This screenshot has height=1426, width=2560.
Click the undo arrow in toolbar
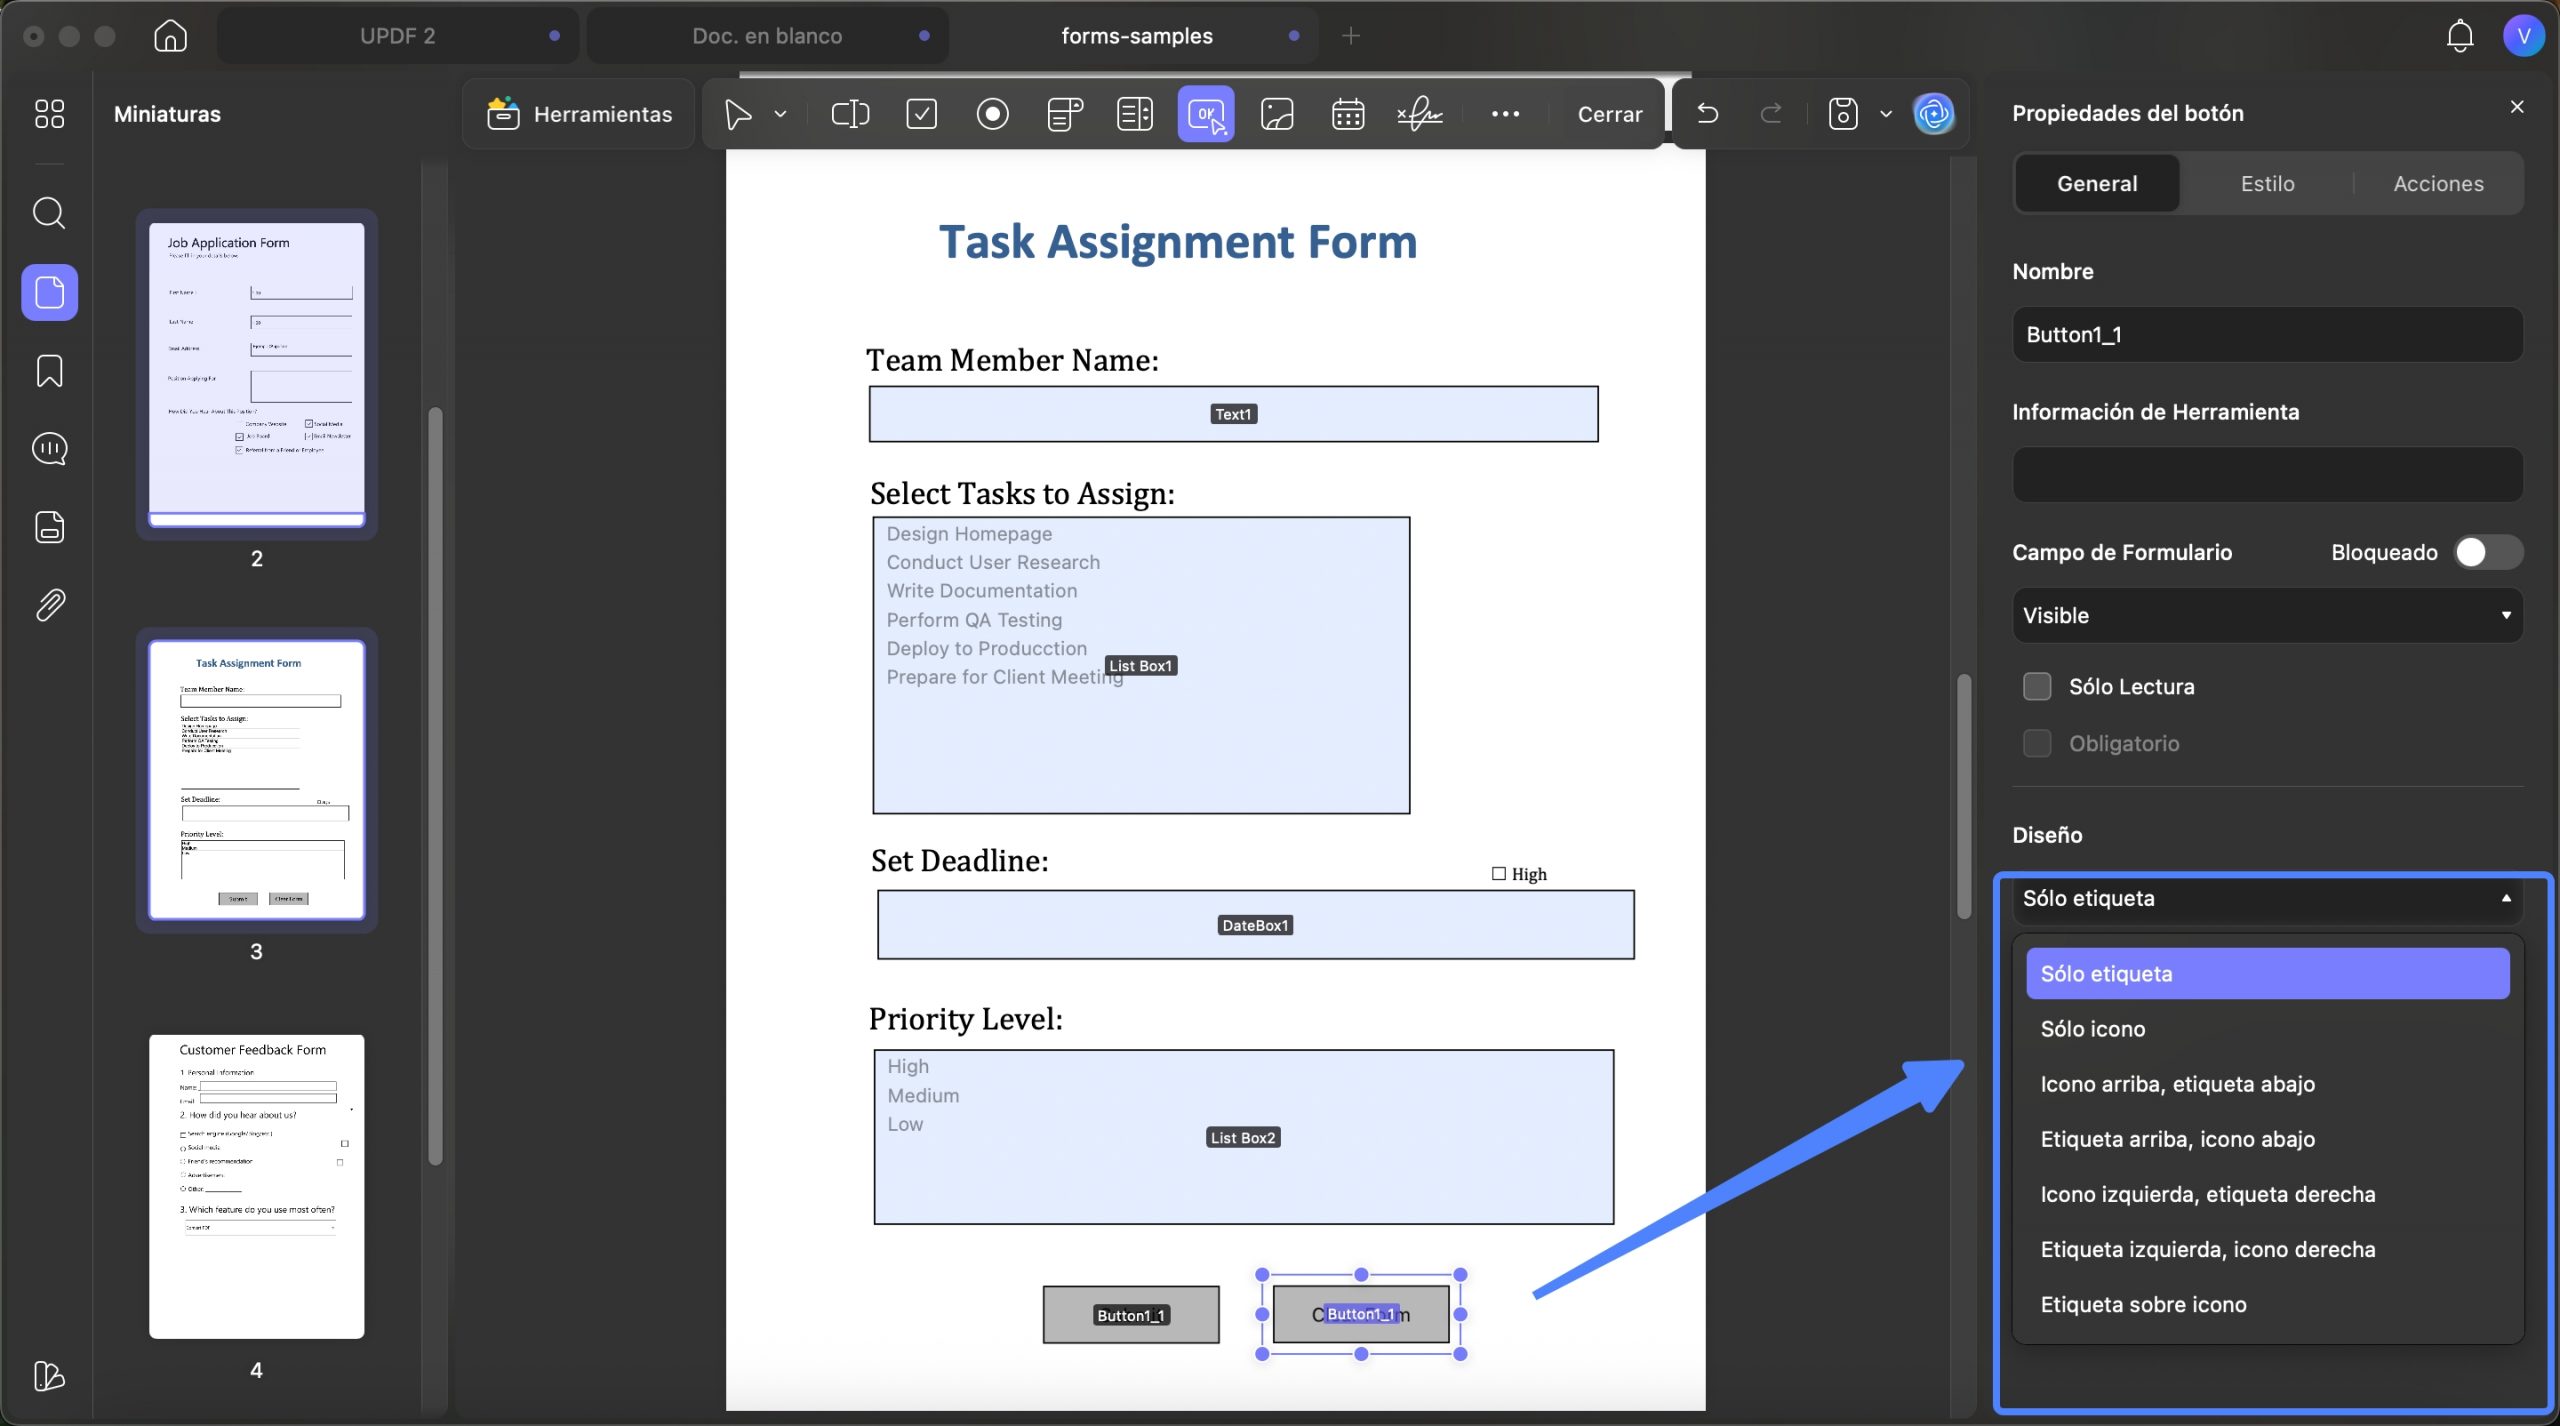click(1707, 114)
